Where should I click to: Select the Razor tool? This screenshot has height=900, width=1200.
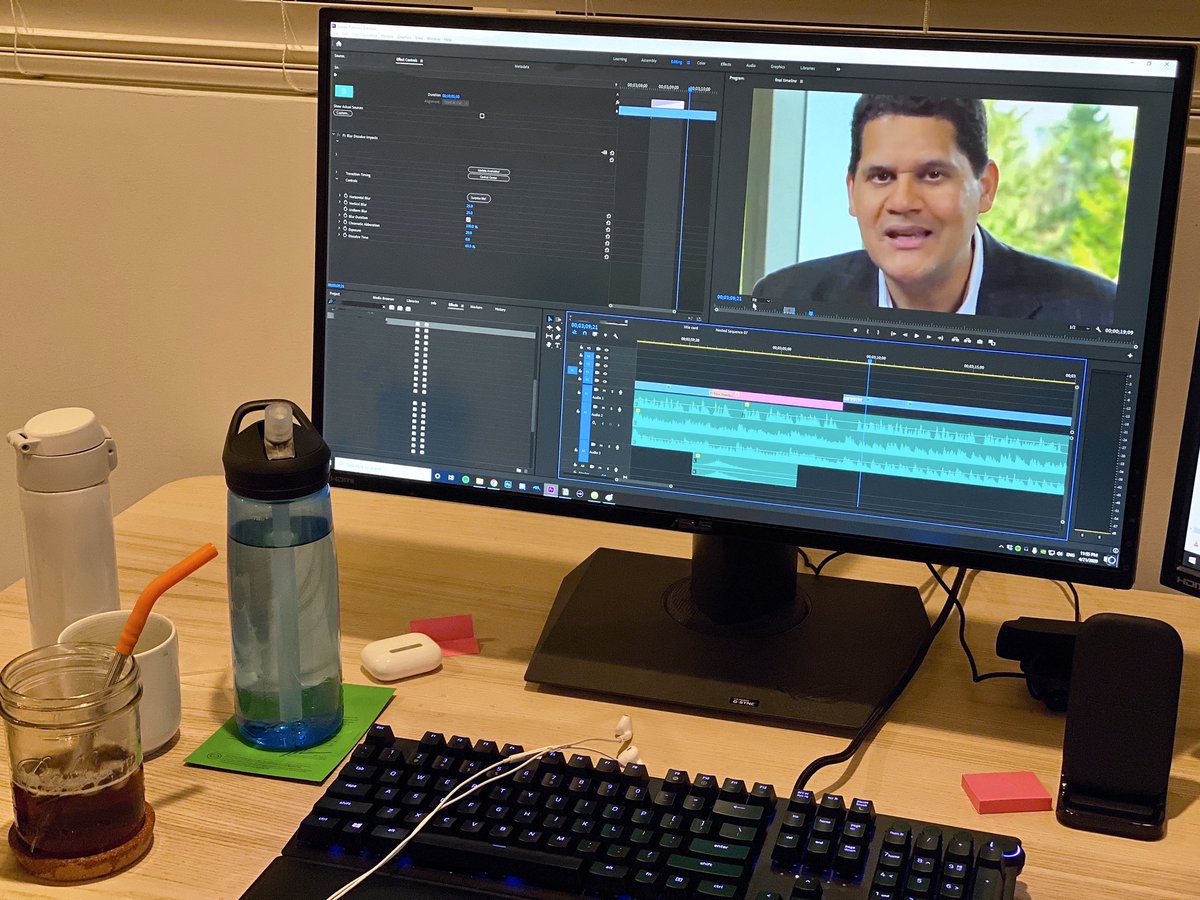point(558,328)
